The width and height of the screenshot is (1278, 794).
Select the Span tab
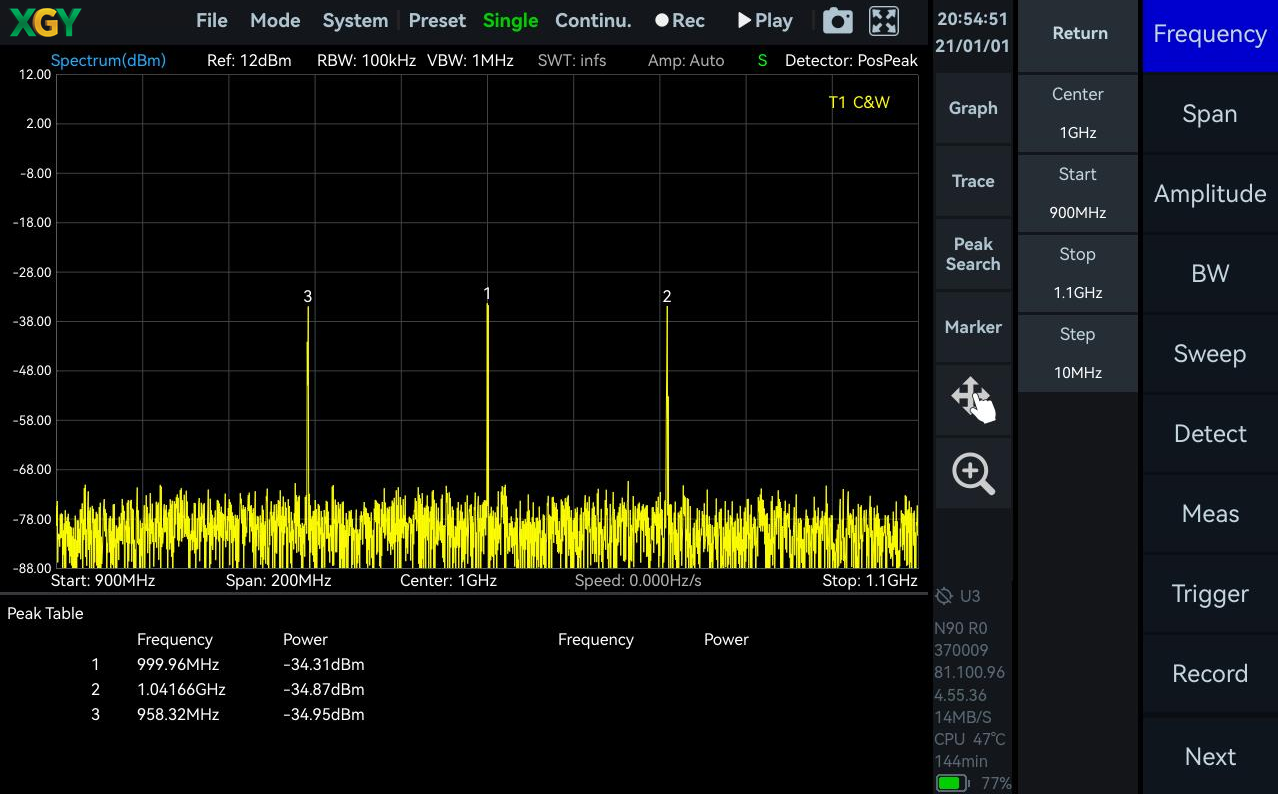click(x=1210, y=114)
